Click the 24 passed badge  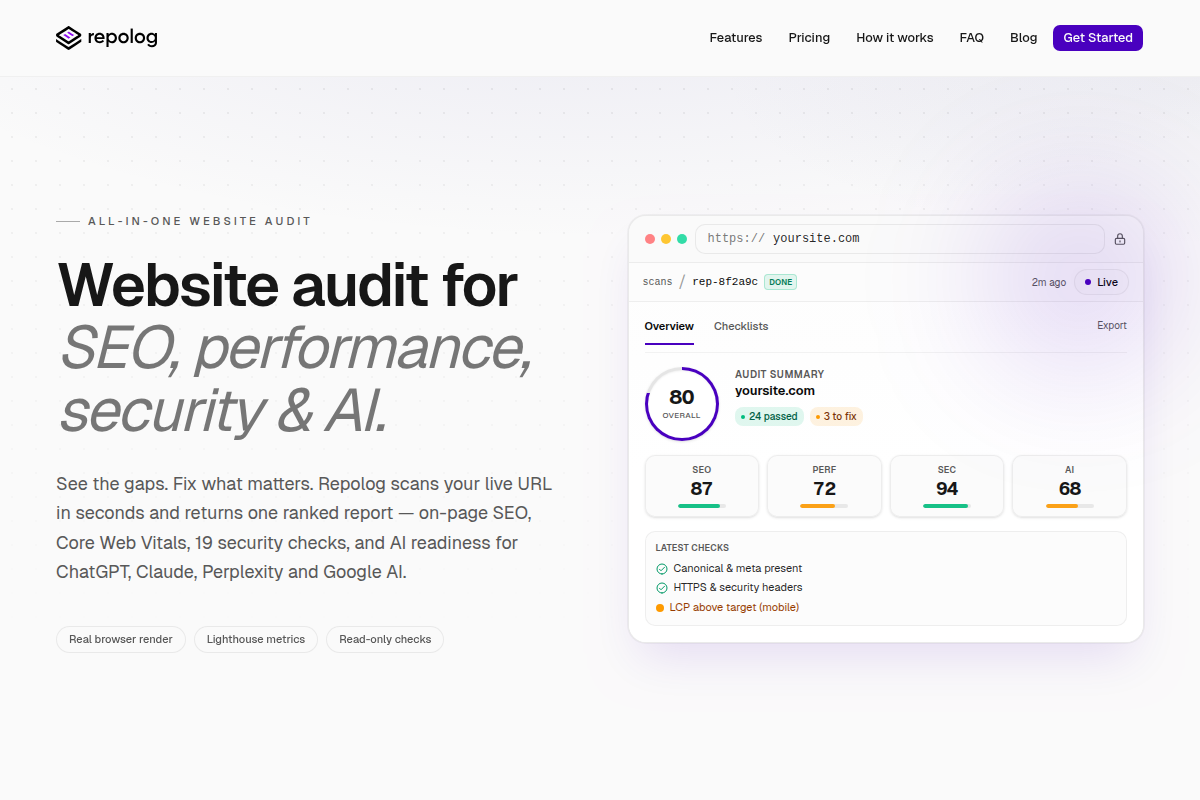coord(769,416)
